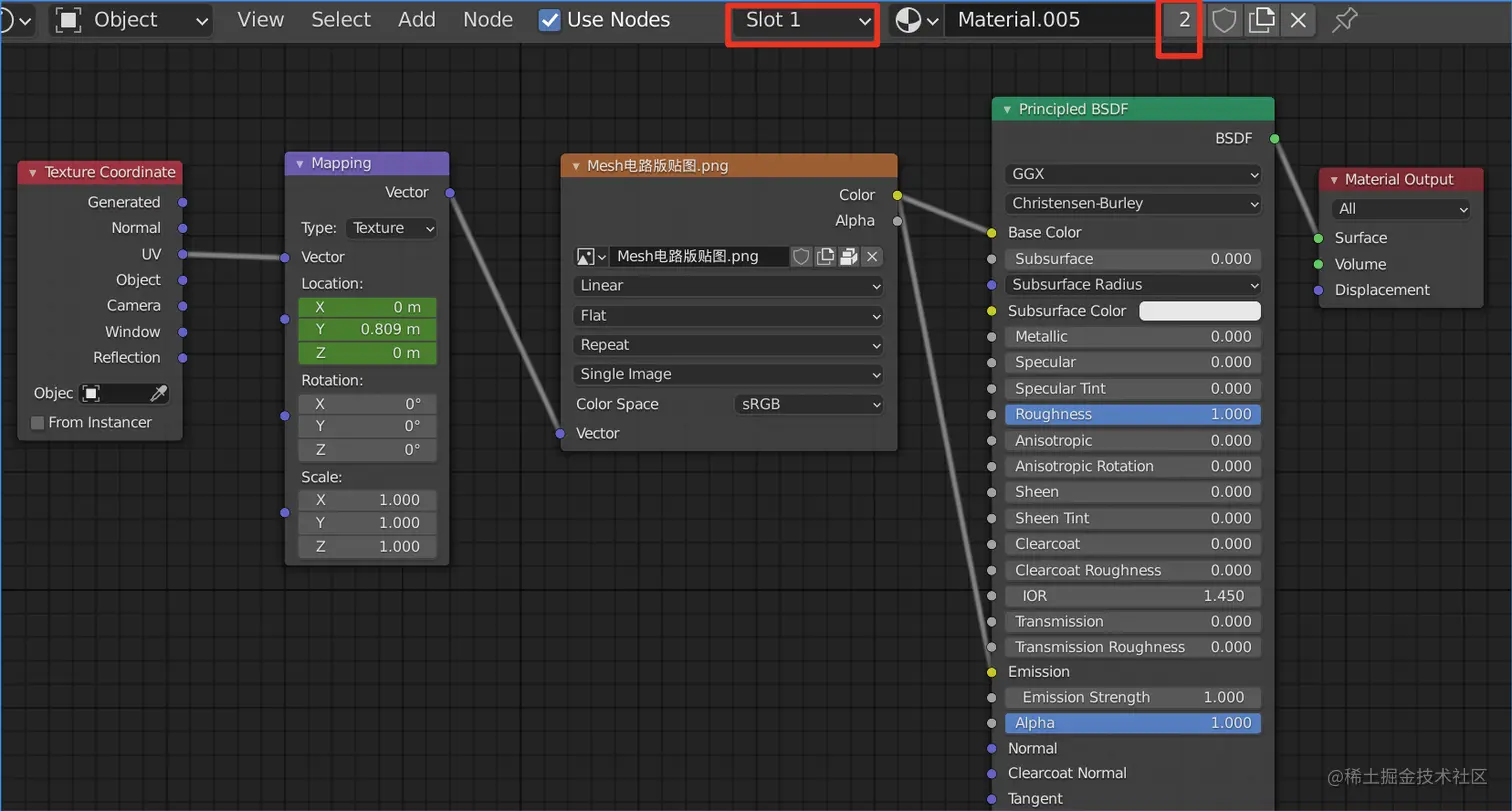Click the material user count button 2
The height and width of the screenshot is (811, 1512).
point(1184,20)
